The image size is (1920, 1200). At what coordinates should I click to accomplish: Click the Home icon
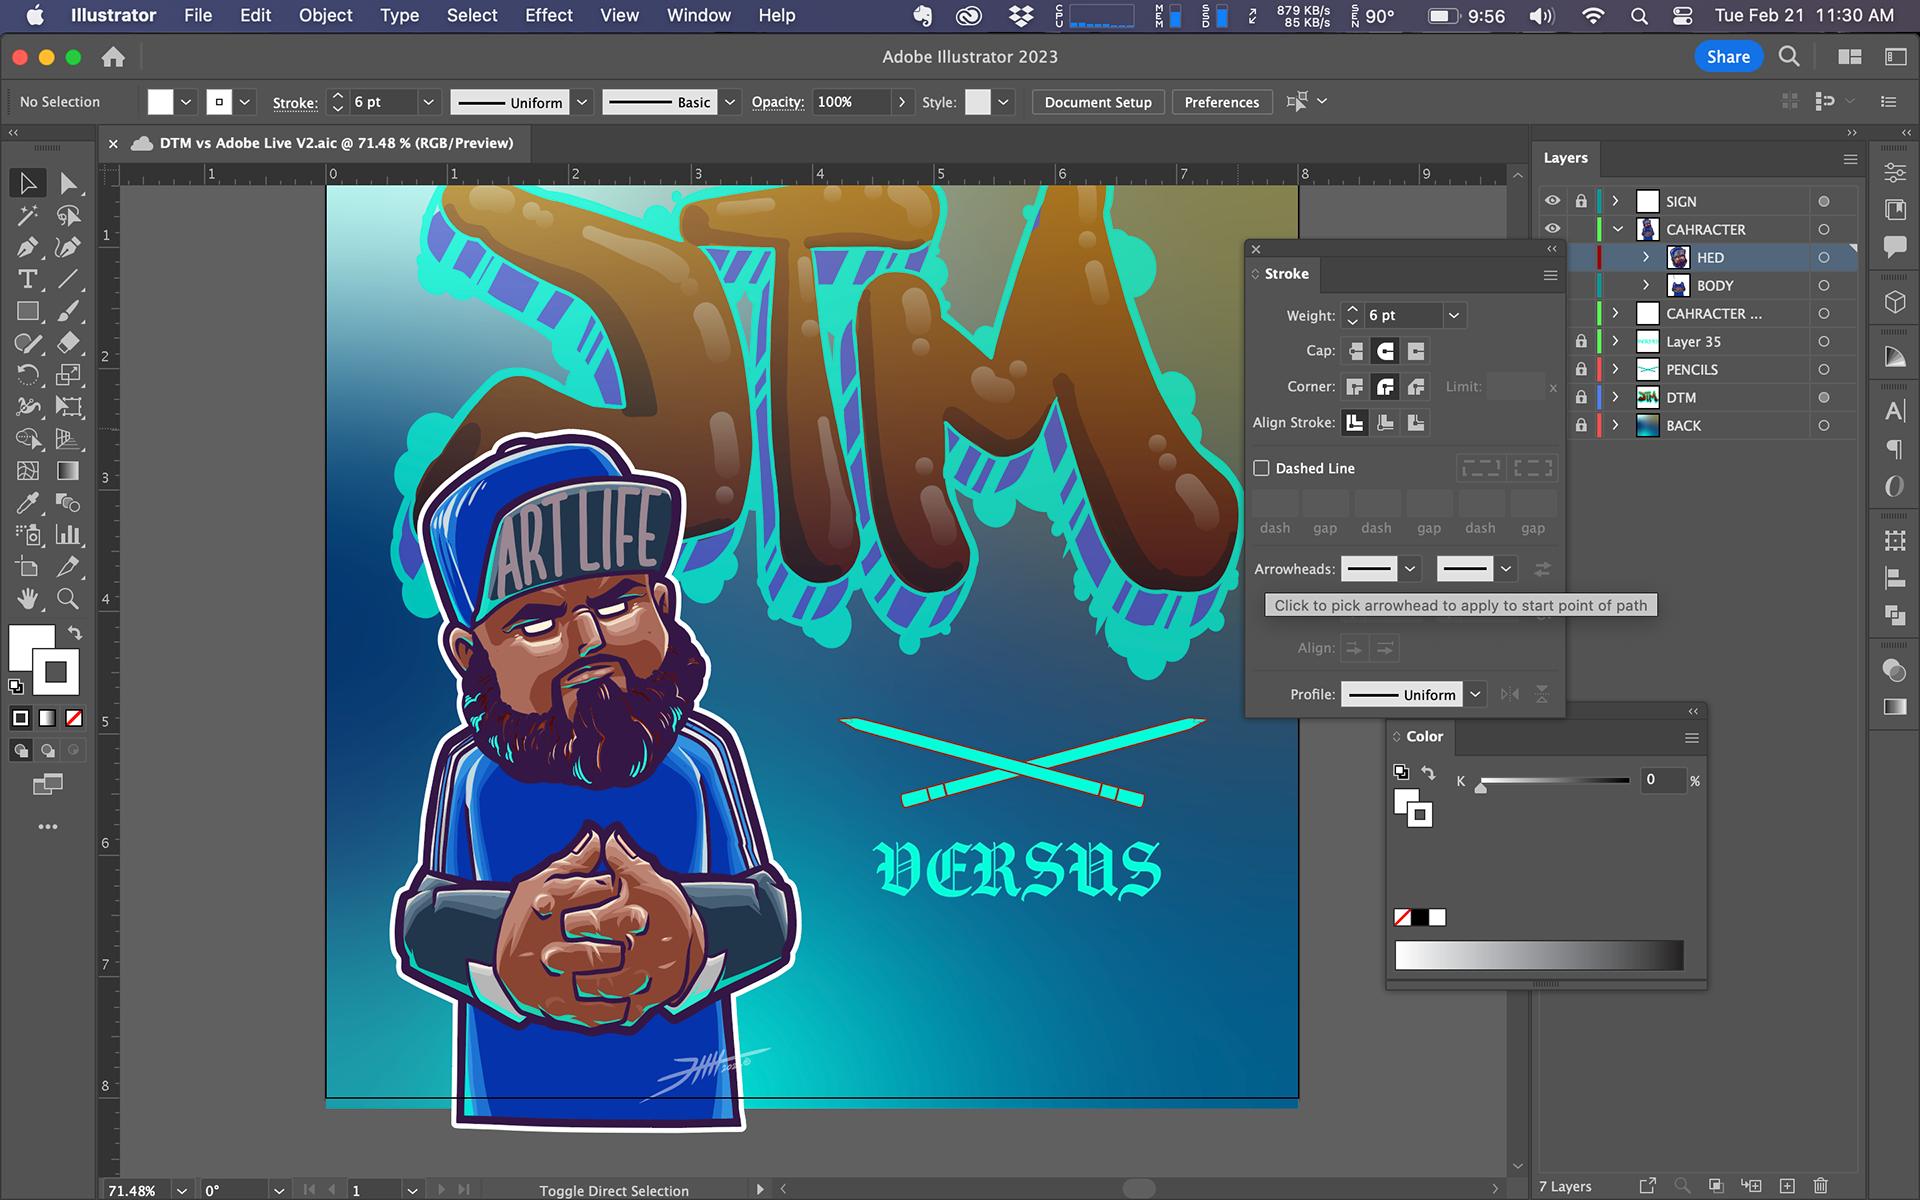click(x=113, y=57)
